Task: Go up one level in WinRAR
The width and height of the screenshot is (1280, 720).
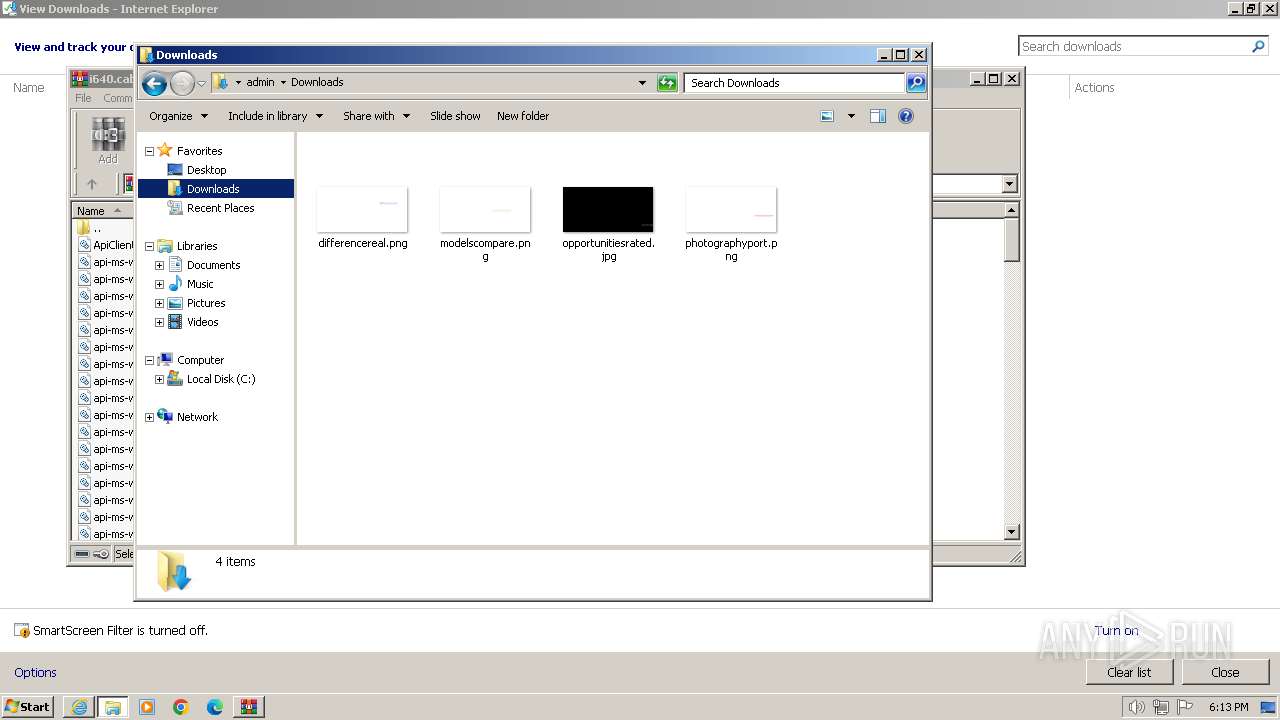Action: (92, 184)
